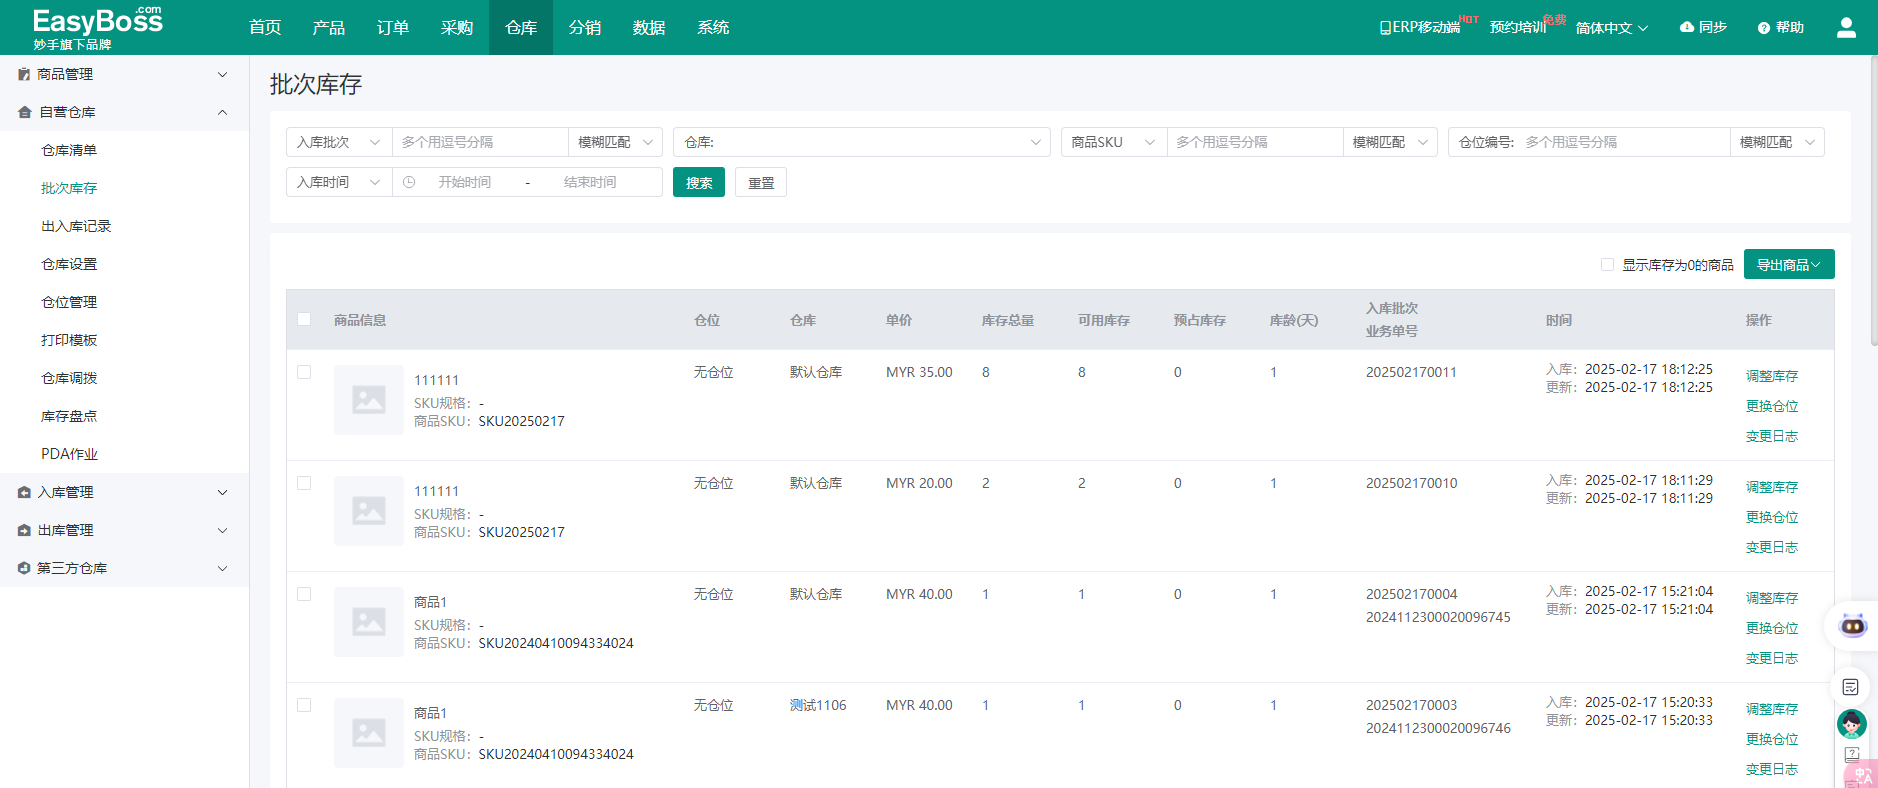
Task: Open the floating note/feedback icon
Action: (x=1851, y=687)
